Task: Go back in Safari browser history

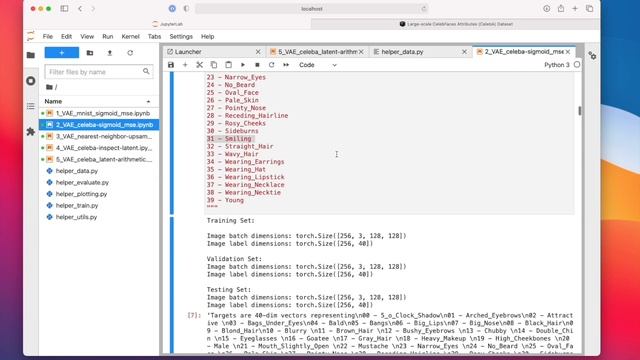Action: 80,9
